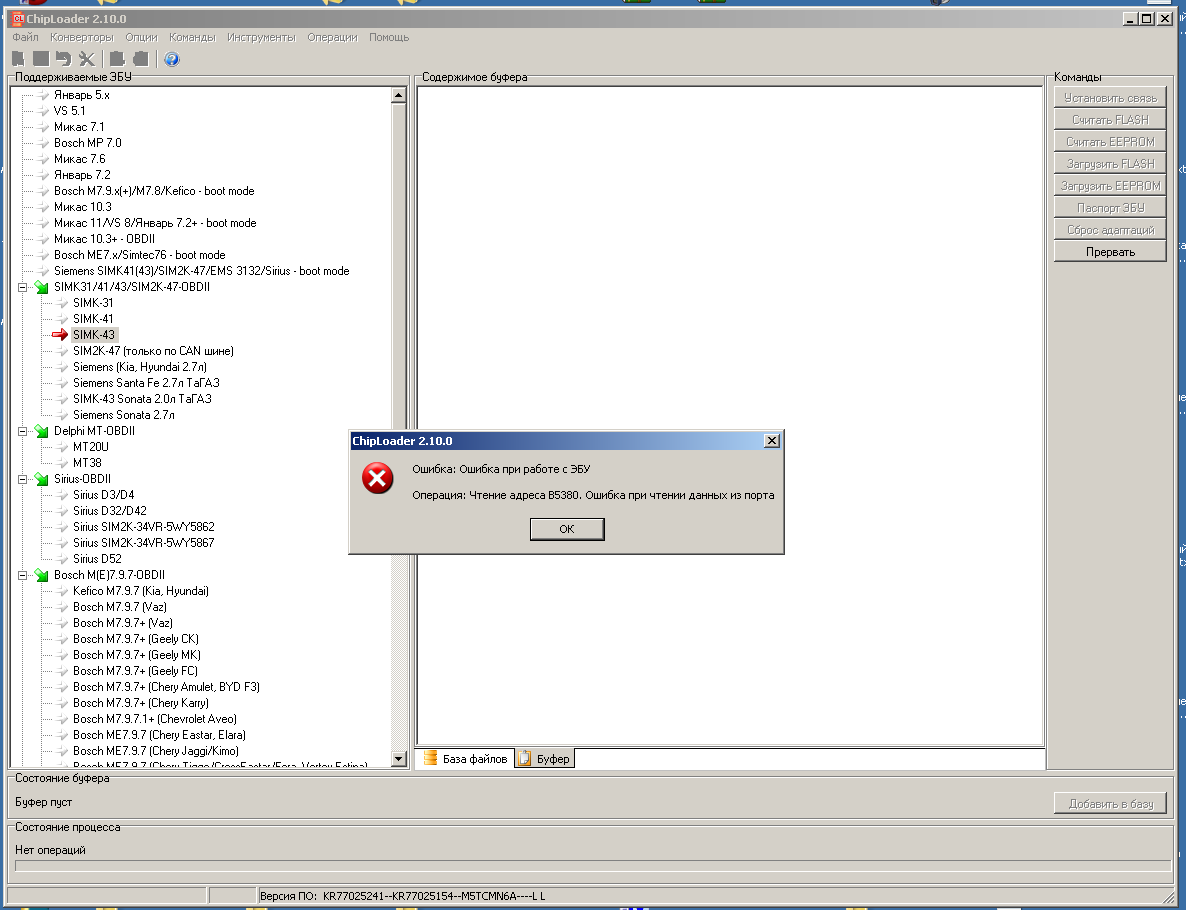The height and width of the screenshot is (910, 1186).
Task: Click the undo arrow toolbar icon
Action: 63,59
